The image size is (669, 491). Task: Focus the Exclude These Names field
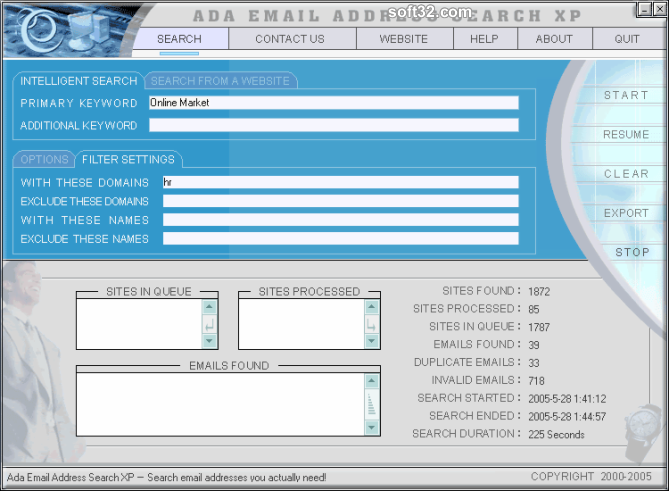[x=340, y=238]
